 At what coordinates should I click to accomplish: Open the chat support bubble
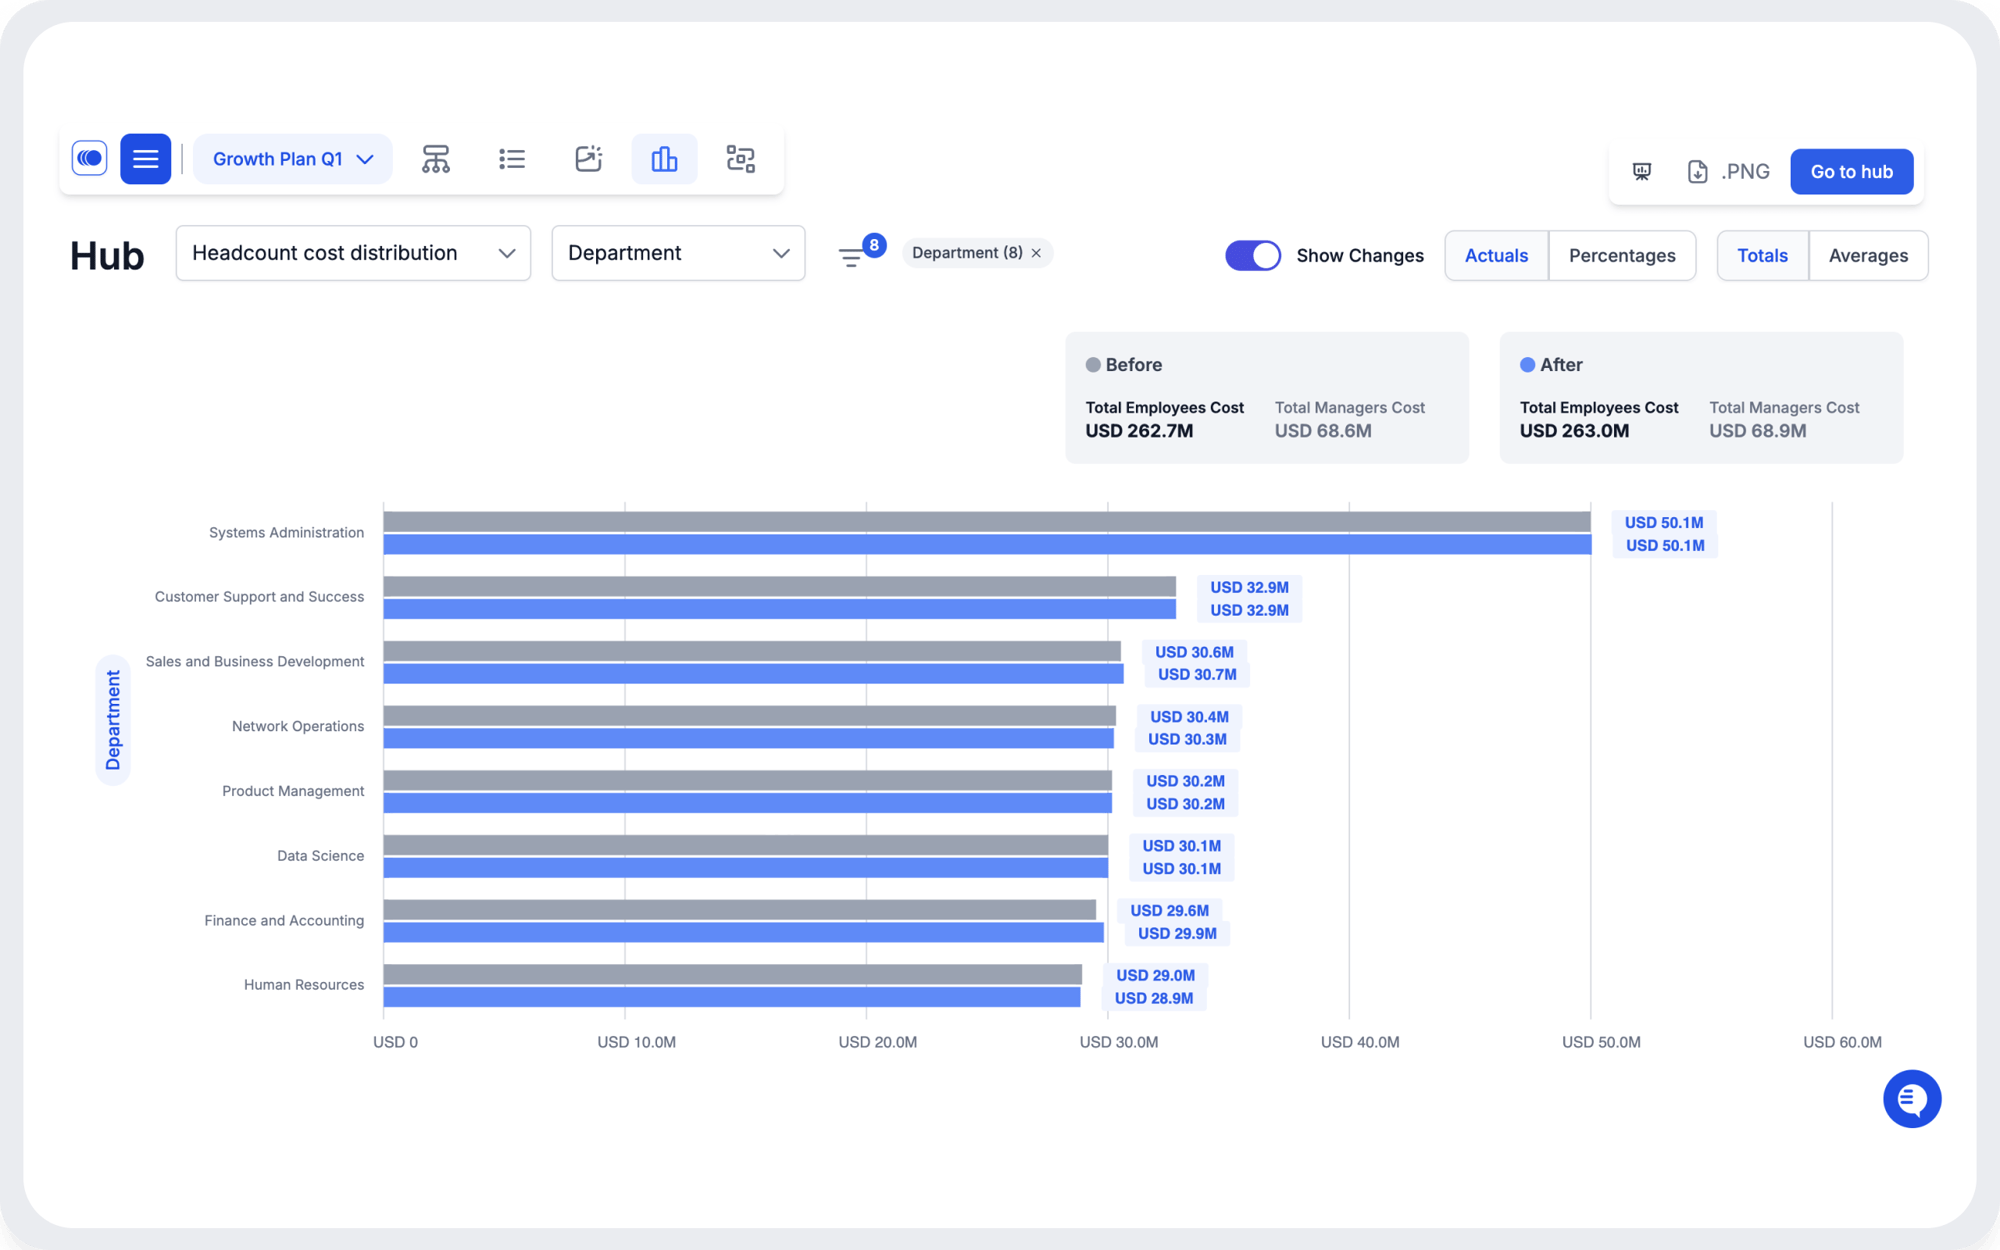click(1912, 1099)
